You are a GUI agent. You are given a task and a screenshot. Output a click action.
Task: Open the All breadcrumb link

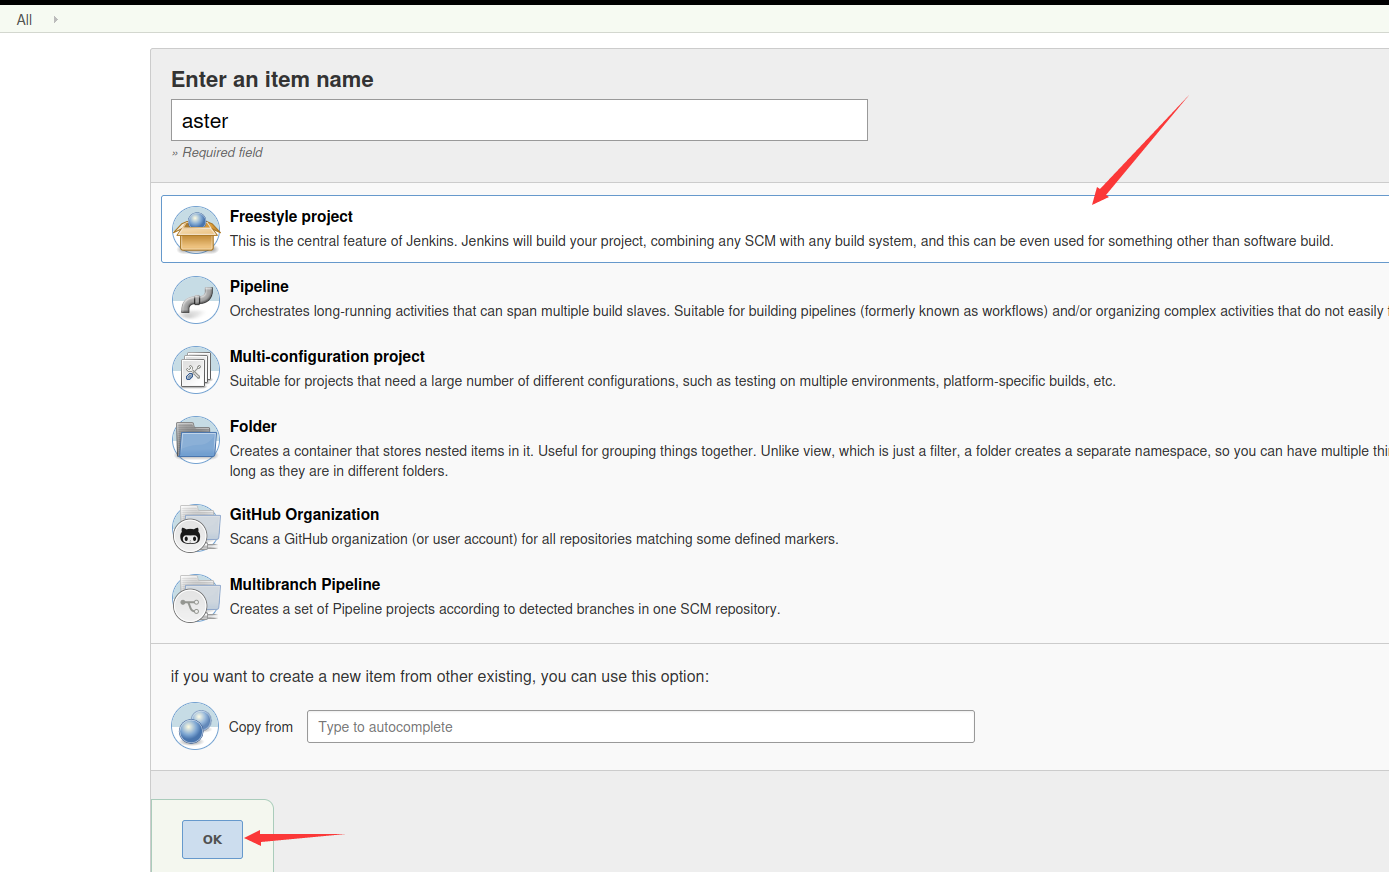coord(25,20)
